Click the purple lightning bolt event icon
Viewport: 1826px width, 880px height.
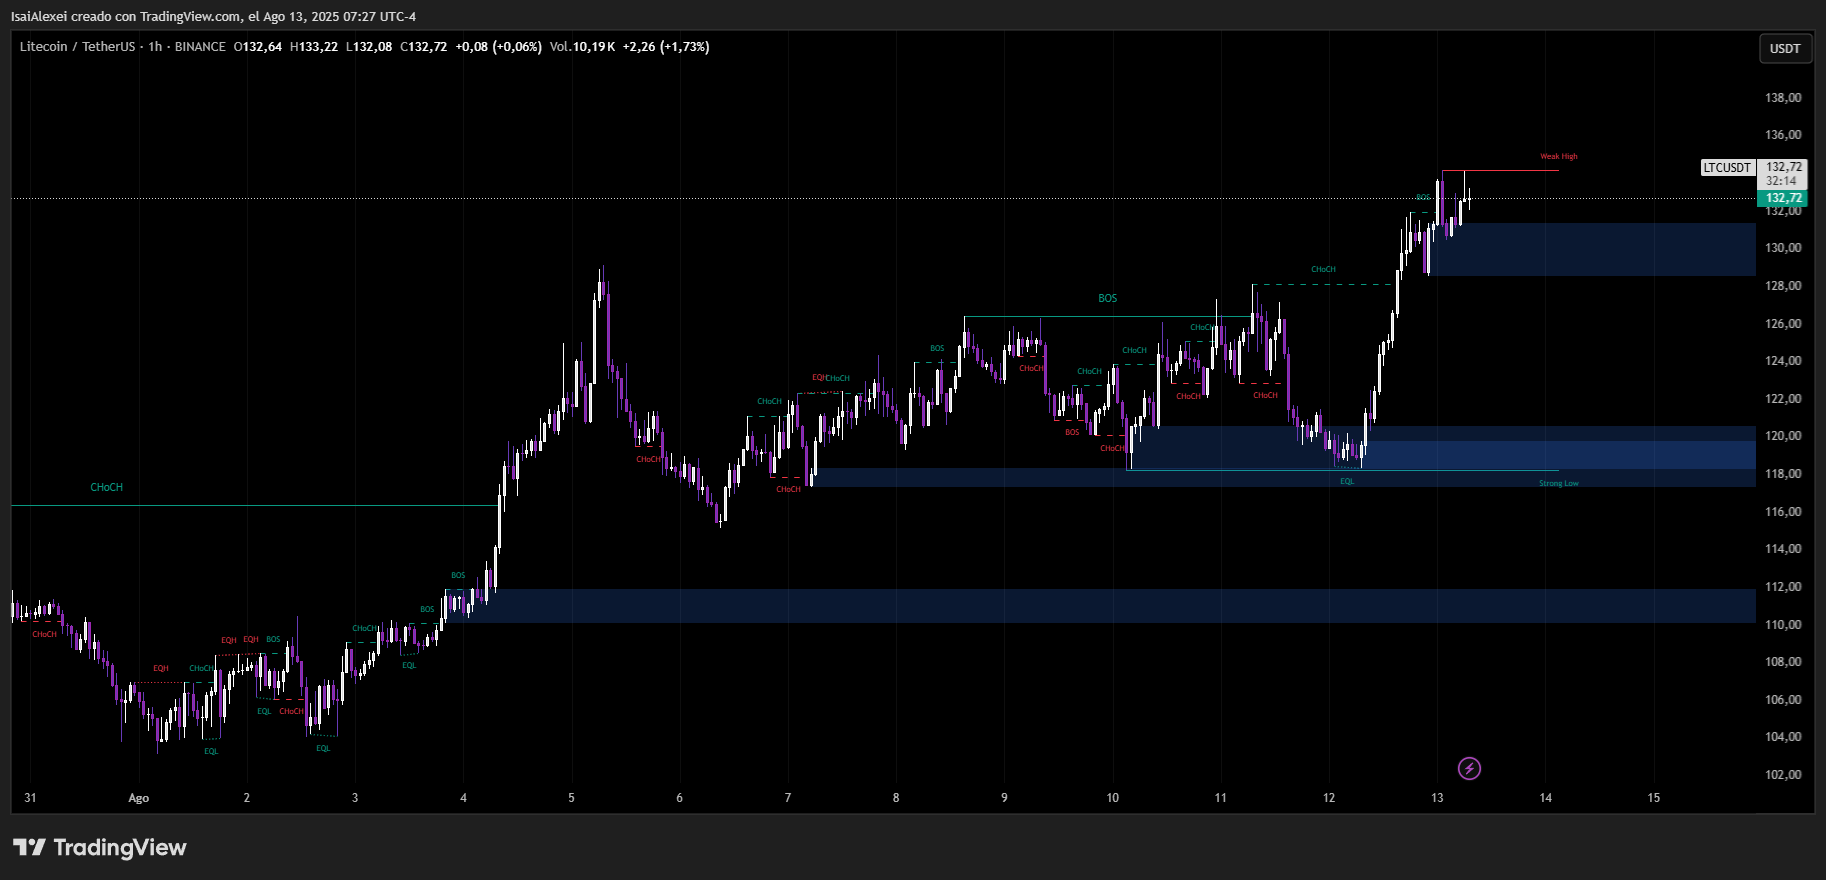pos(1469,768)
